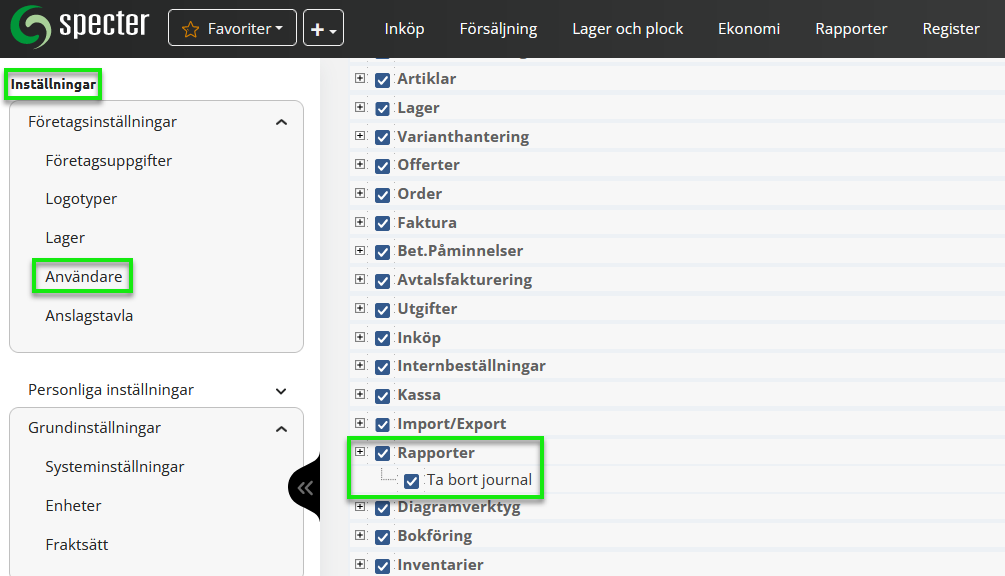Open the Ekonomi menu
The height and width of the screenshot is (576, 1005).
748,29
